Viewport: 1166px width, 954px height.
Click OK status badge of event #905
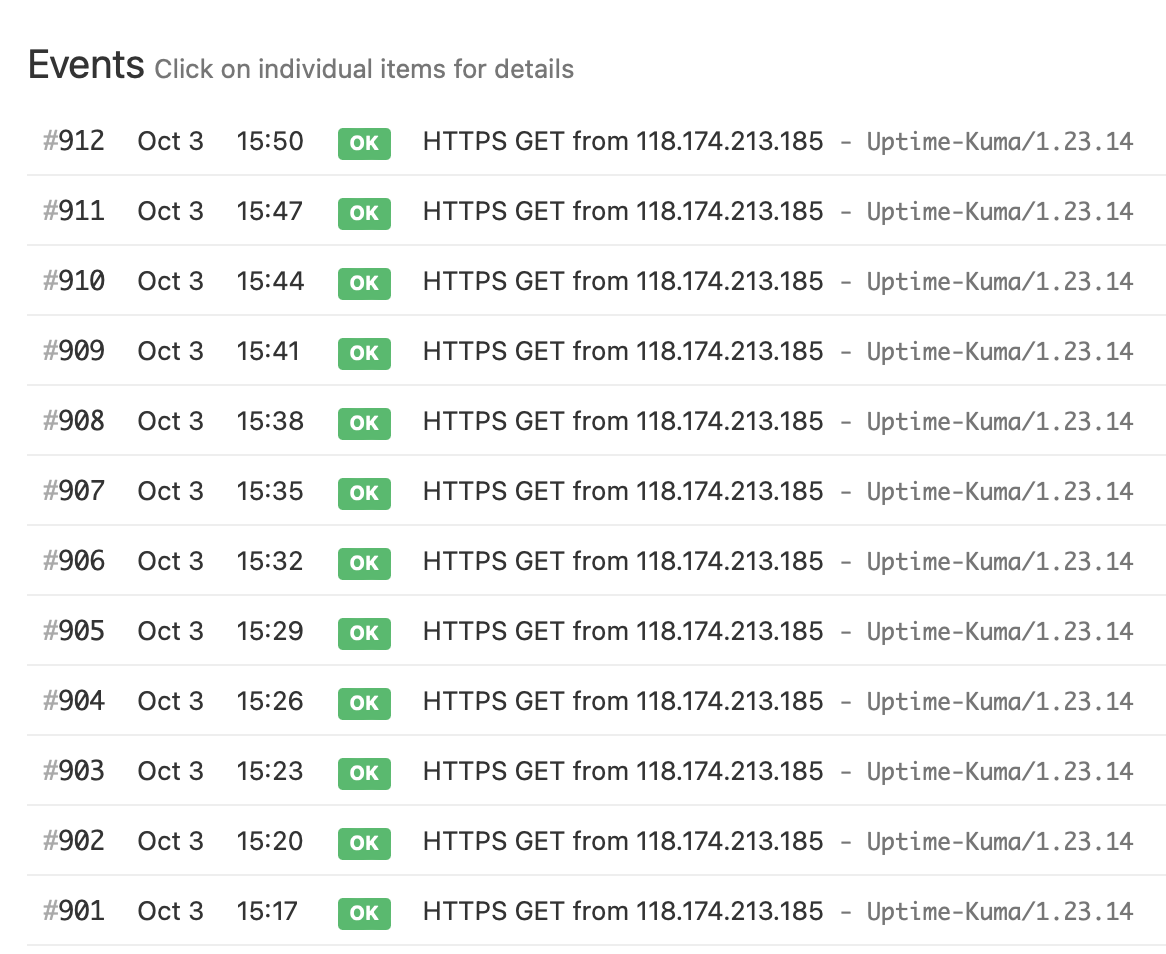[x=364, y=632]
